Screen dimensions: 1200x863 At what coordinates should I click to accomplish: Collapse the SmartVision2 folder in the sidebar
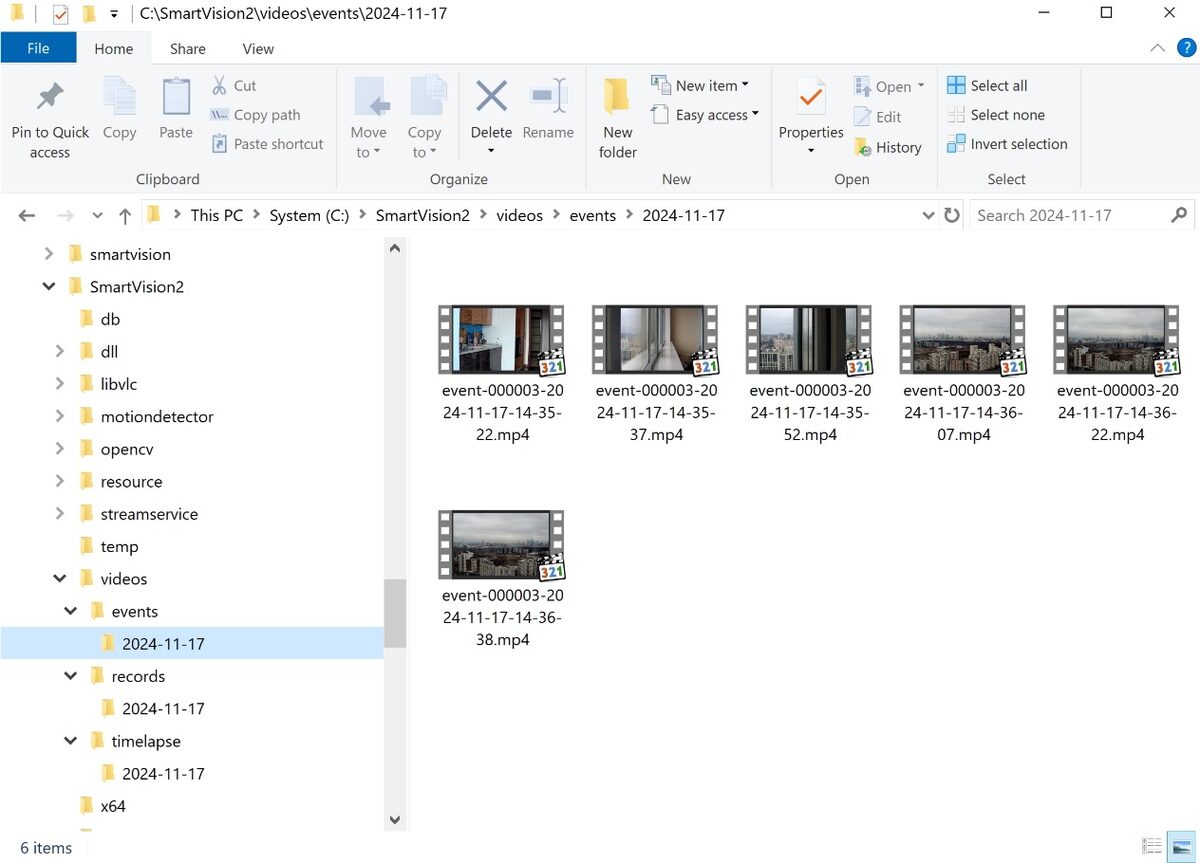pyautogui.click(x=49, y=286)
